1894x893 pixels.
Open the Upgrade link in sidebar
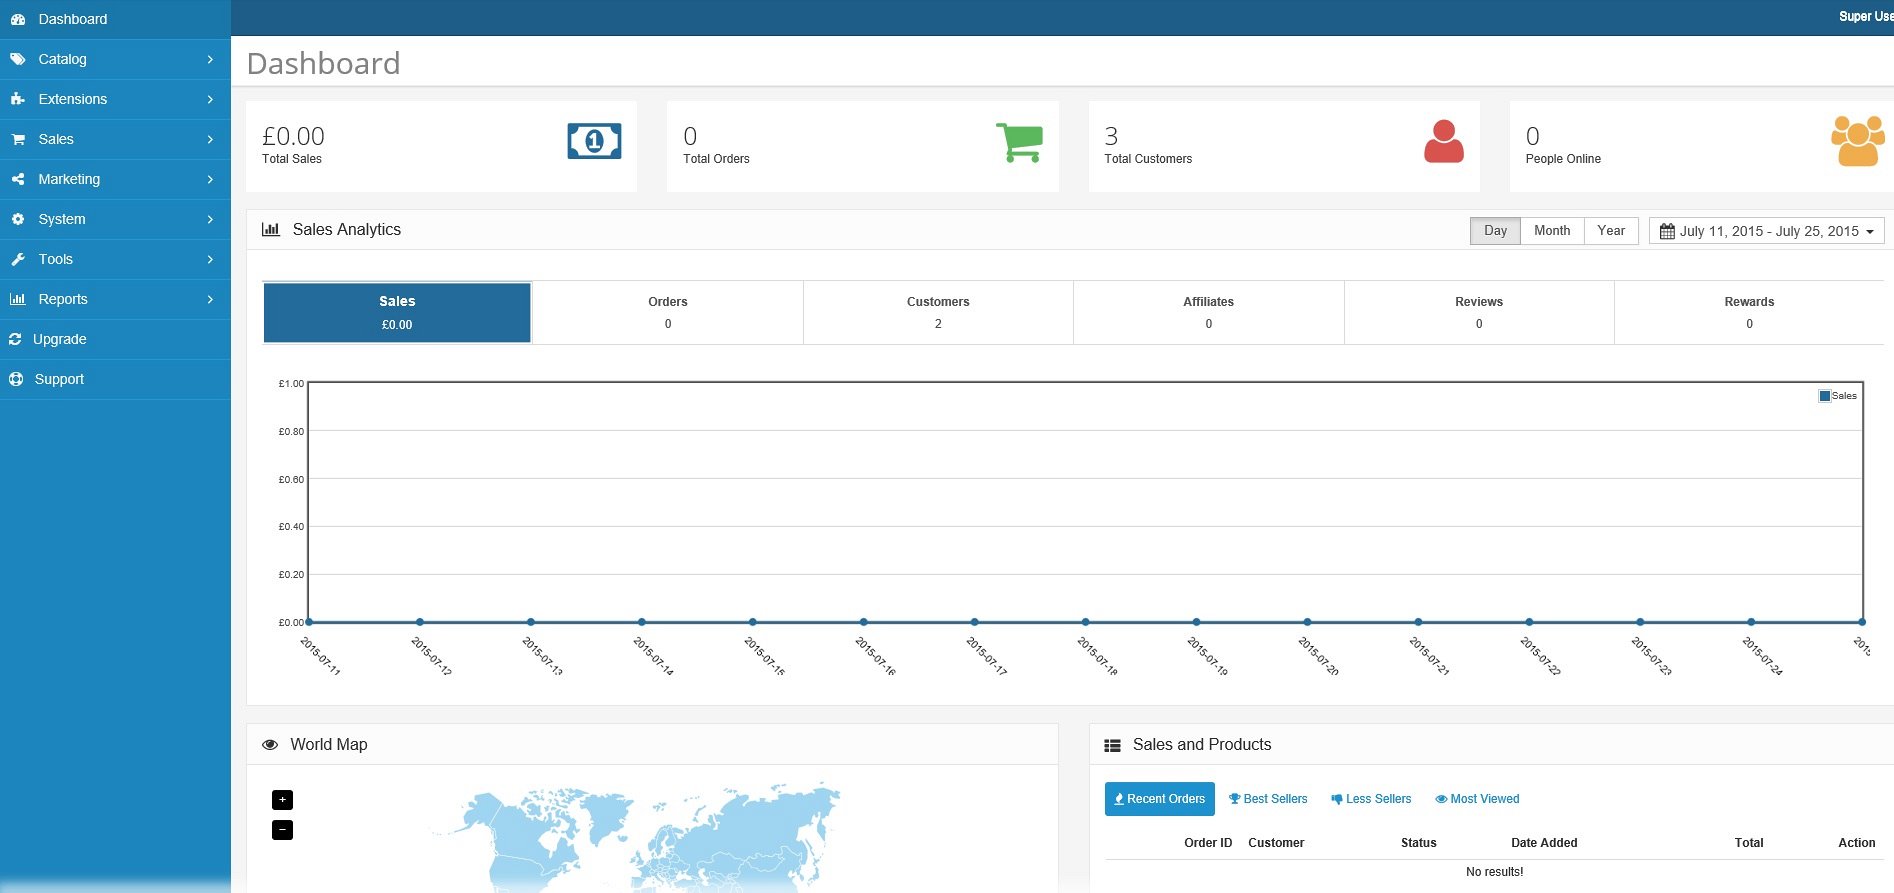60,339
